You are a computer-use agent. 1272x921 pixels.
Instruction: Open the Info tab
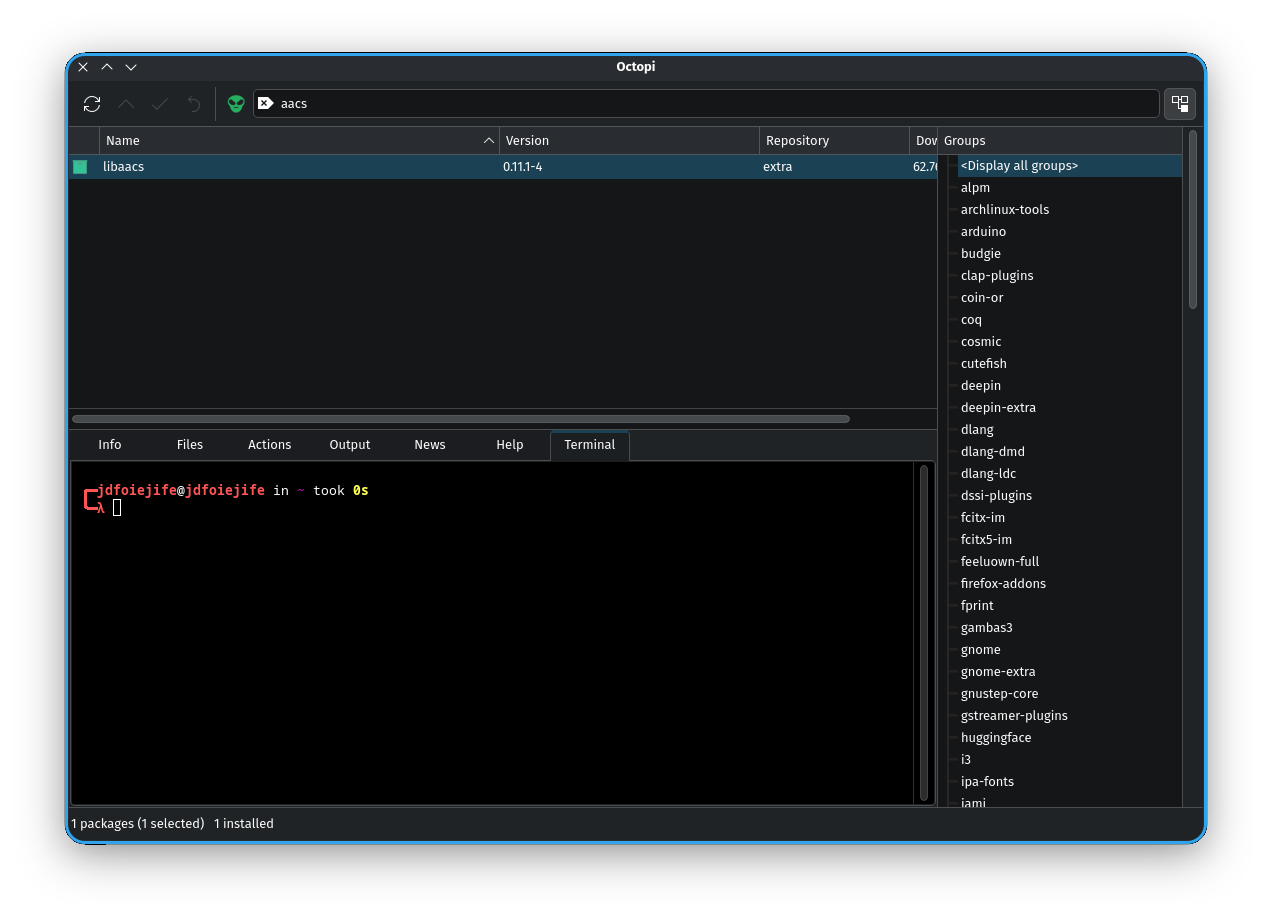pyautogui.click(x=110, y=445)
